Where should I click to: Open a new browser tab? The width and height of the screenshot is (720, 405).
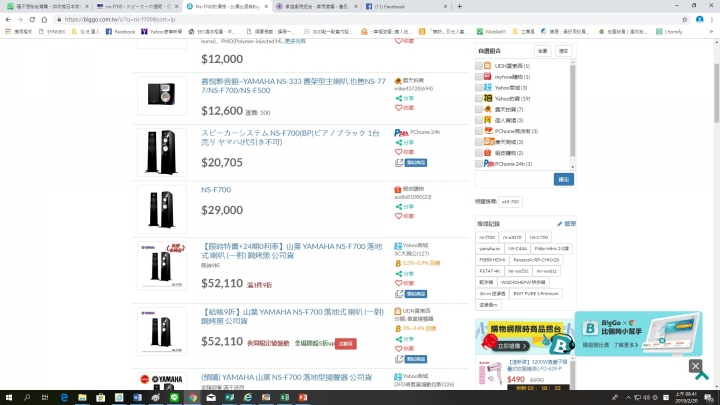pos(459,6)
